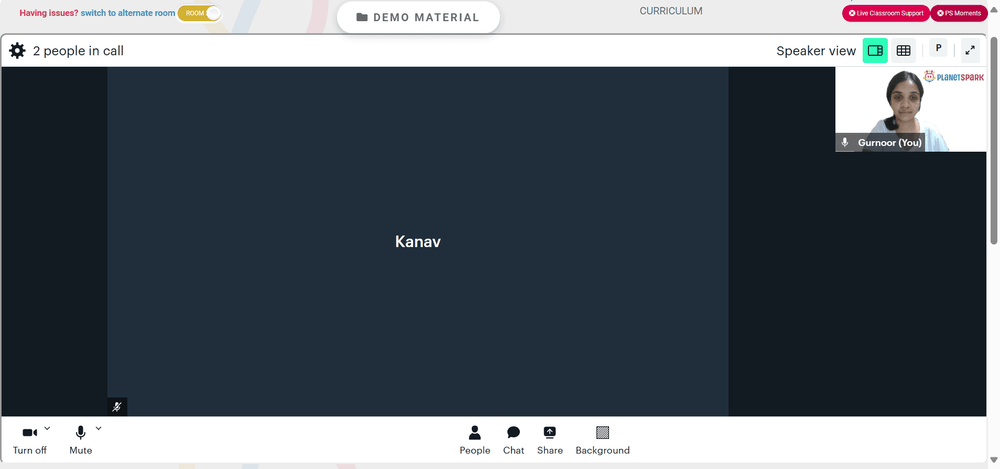Select Gurnoor (You) video thumbnail
This screenshot has width=1000, height=469.
point(911,109)
